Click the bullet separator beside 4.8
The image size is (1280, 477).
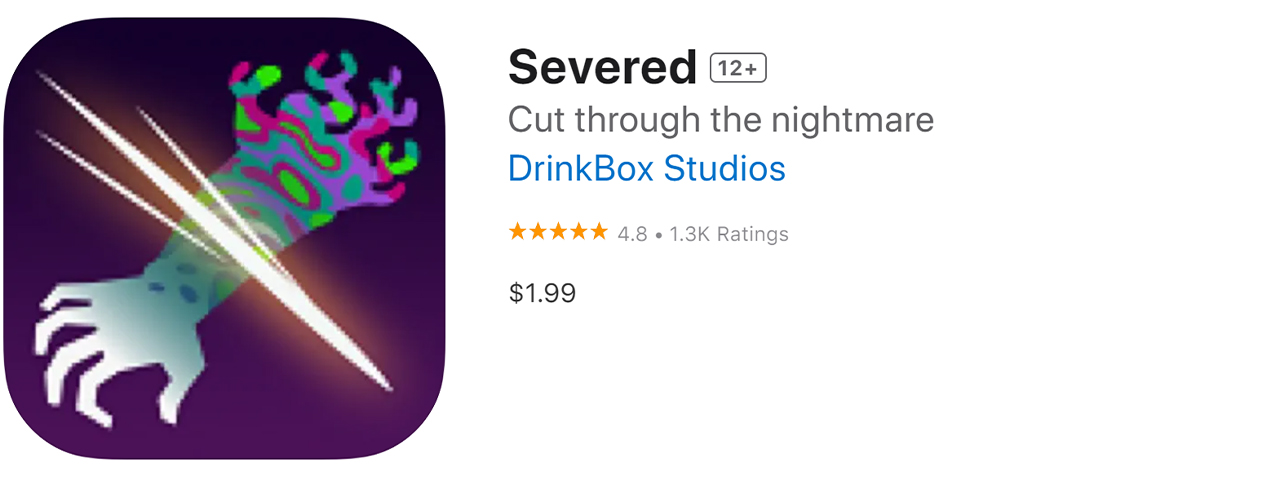[x=658, y=235]
